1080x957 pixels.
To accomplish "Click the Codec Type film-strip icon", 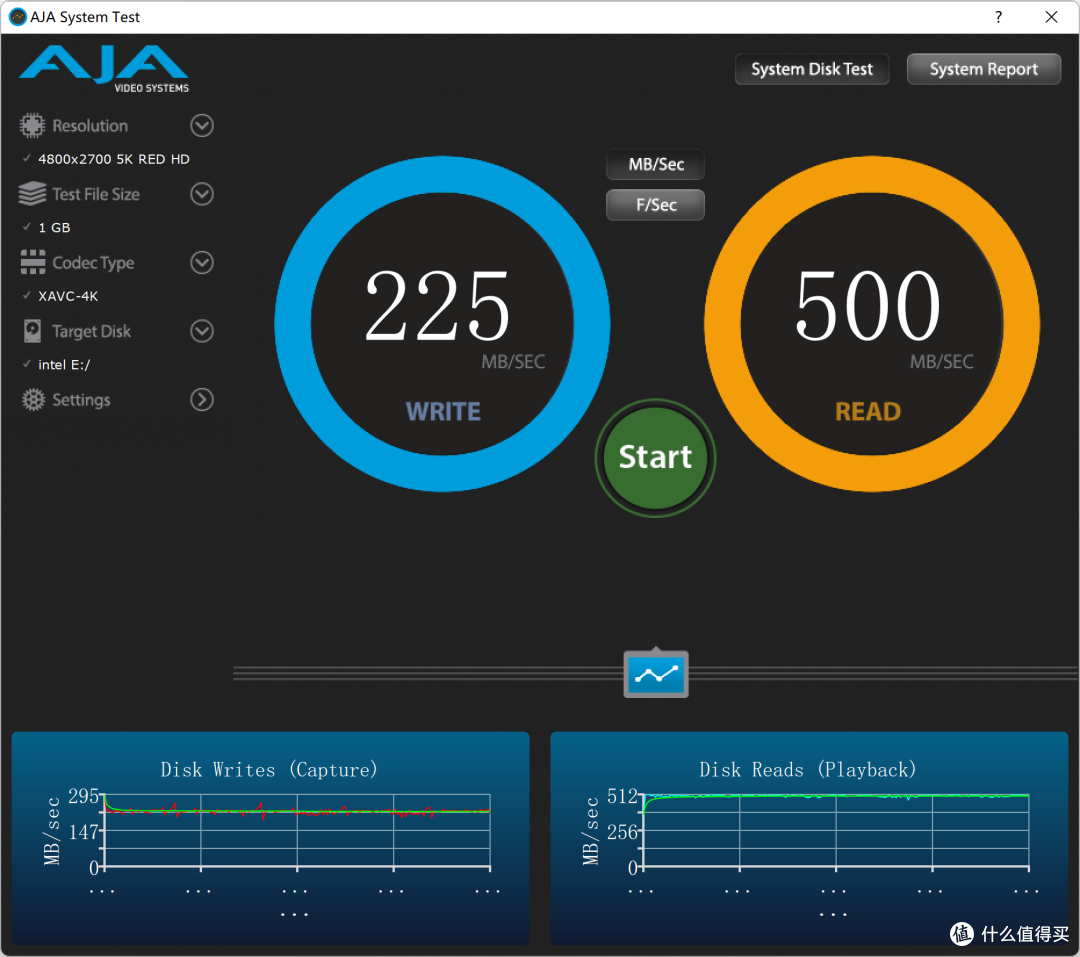I will pos(32,263).
